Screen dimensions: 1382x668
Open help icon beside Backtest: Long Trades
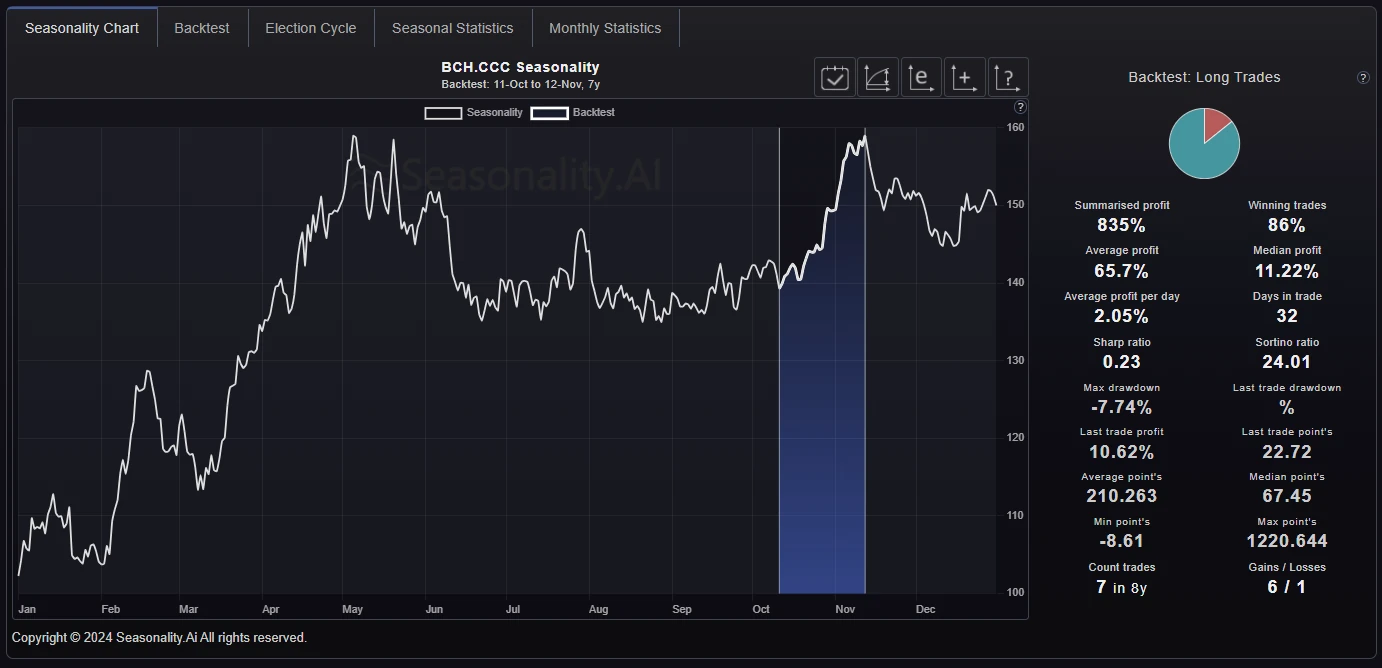point(1363,78)
